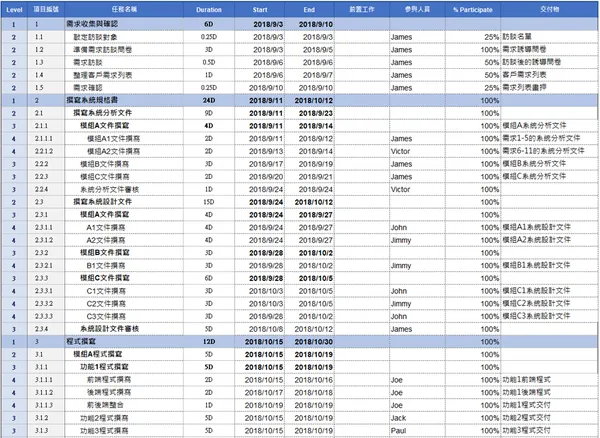Select the 模組A2文件撰寫 task cell
This screenshot has width=600, height=438.
click(x=124, y=151)
